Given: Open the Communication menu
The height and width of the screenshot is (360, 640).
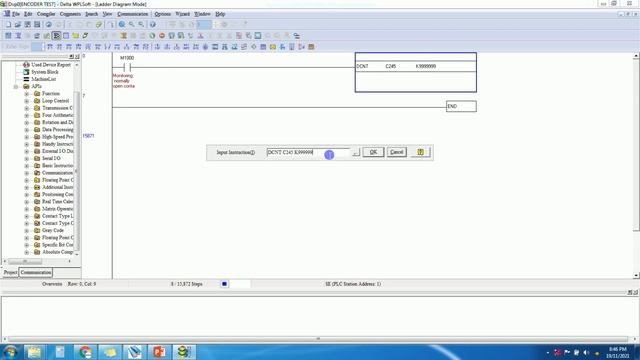Looking at the screenshot, I should click(133, 14).
